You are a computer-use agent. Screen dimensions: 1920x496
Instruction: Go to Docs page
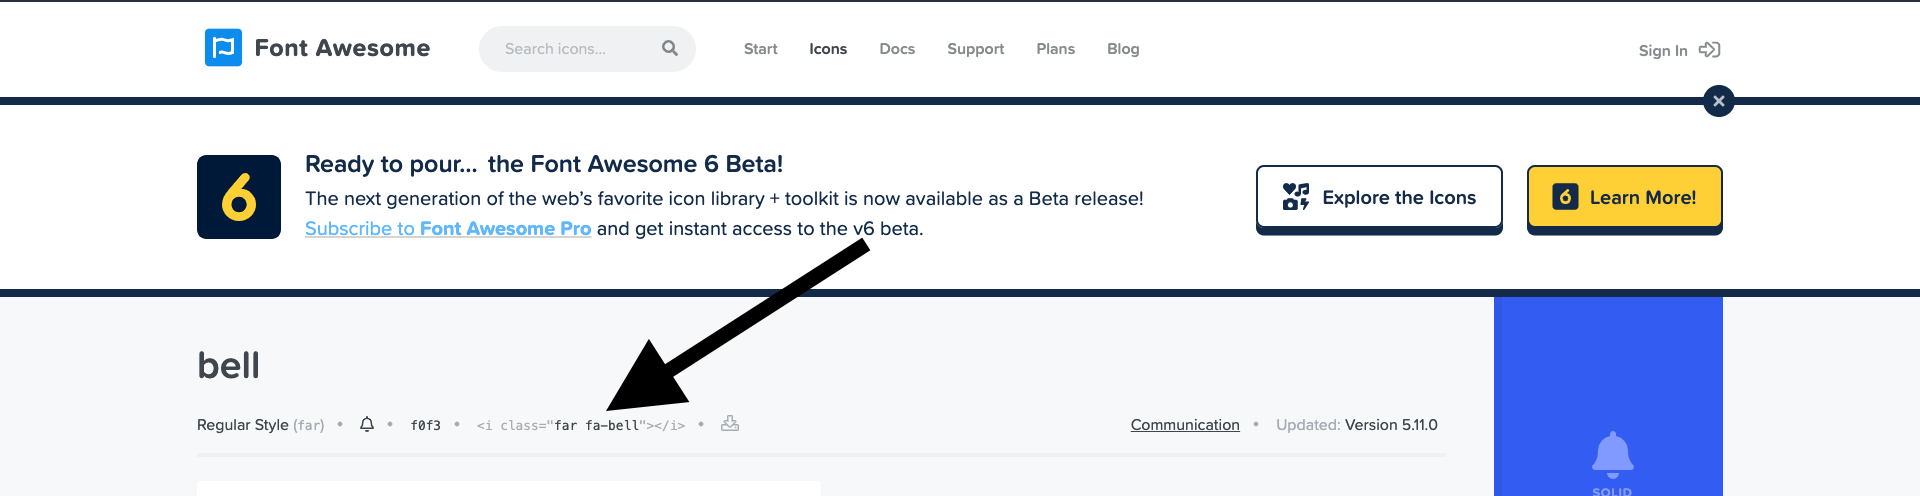897,49
